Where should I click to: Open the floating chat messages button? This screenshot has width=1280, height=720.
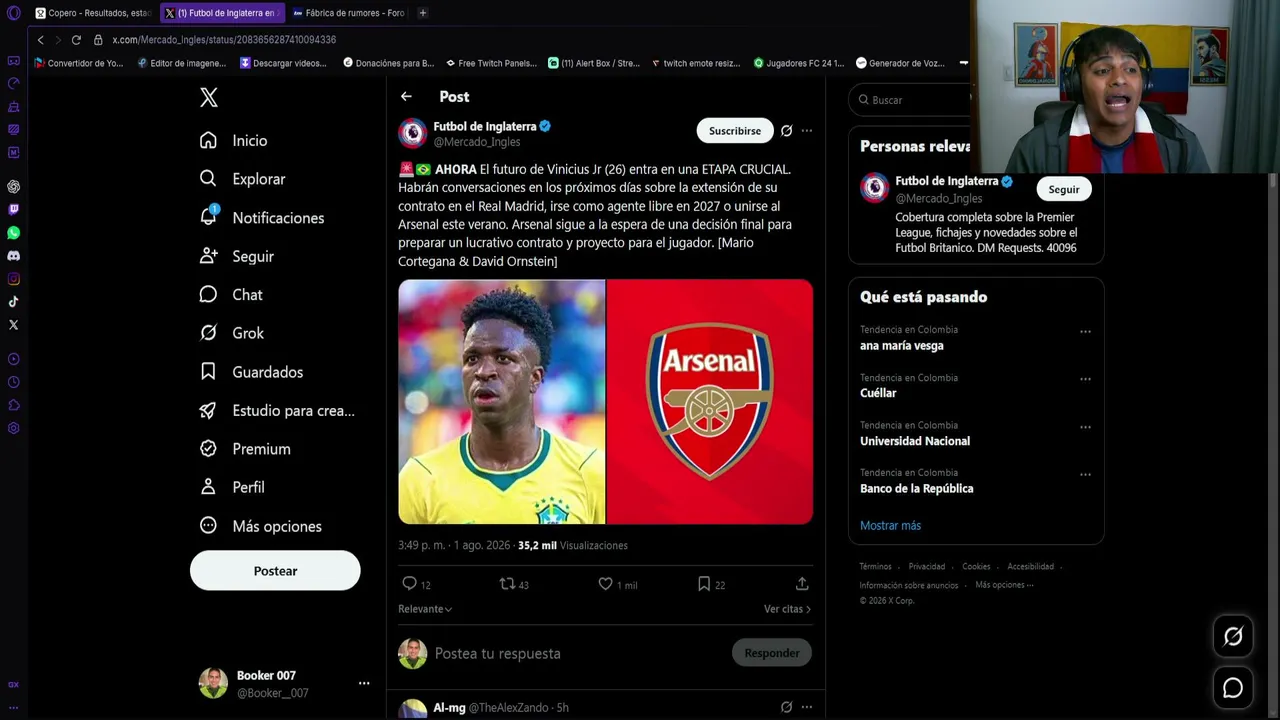tap(1233, 688)
